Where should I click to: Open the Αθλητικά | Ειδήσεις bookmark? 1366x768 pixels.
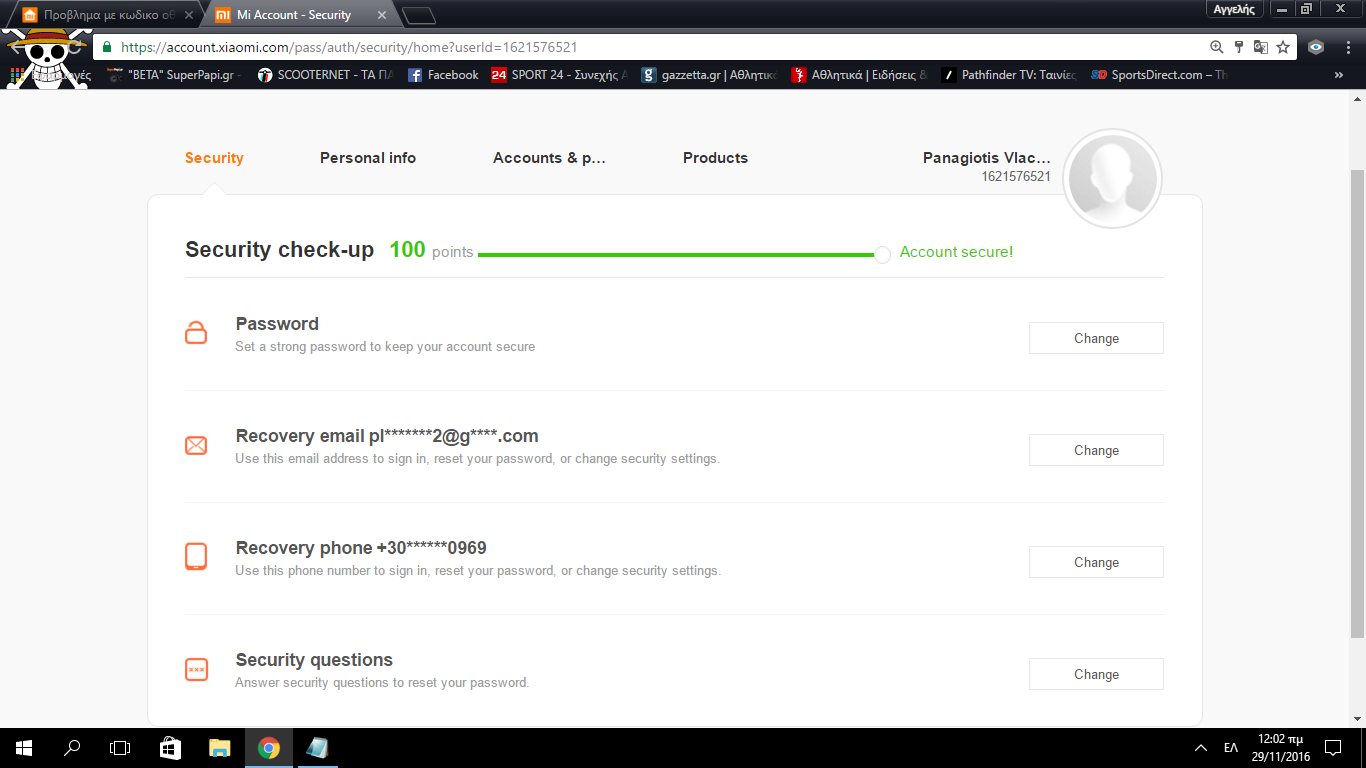point(859,75)
